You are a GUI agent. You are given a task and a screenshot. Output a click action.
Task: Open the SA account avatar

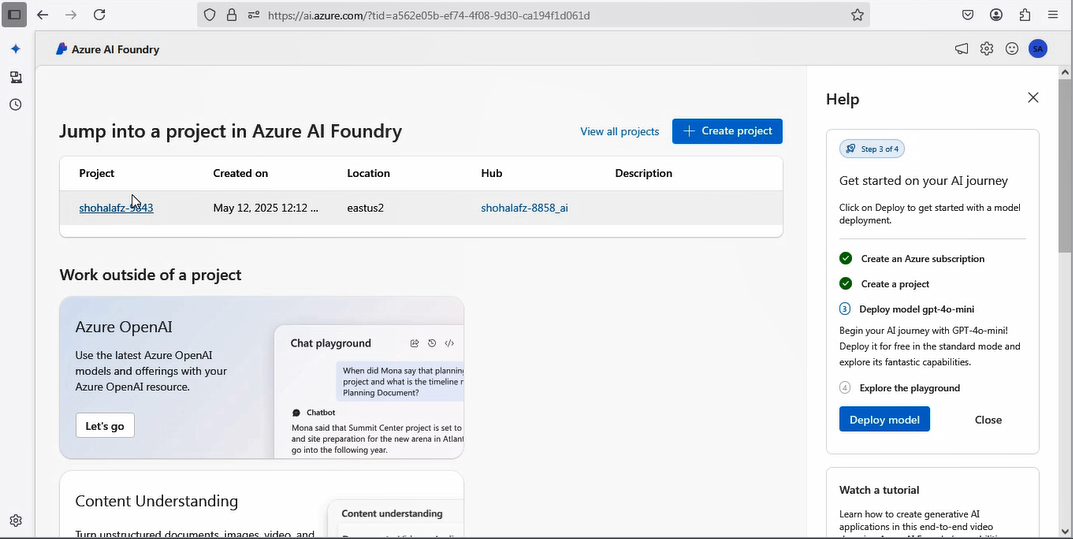point(1037,49)
